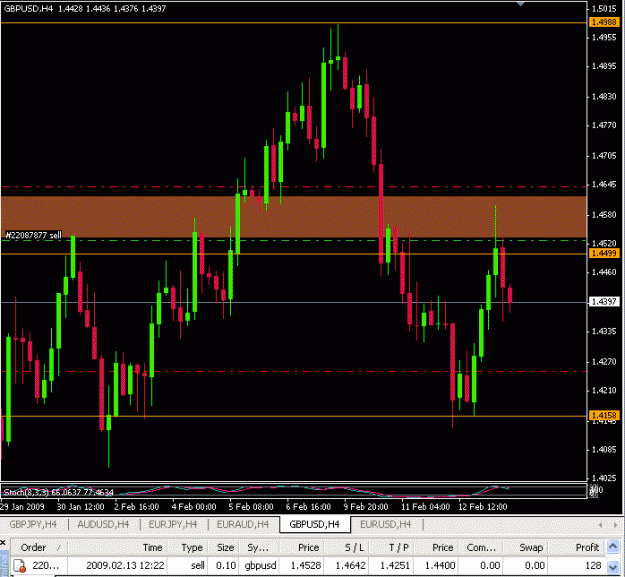Image resolution: width=625 pixels, height=577 pixels.
Task: Select the GBPUSD,H4 chart tab
Action: pos(315,524)
